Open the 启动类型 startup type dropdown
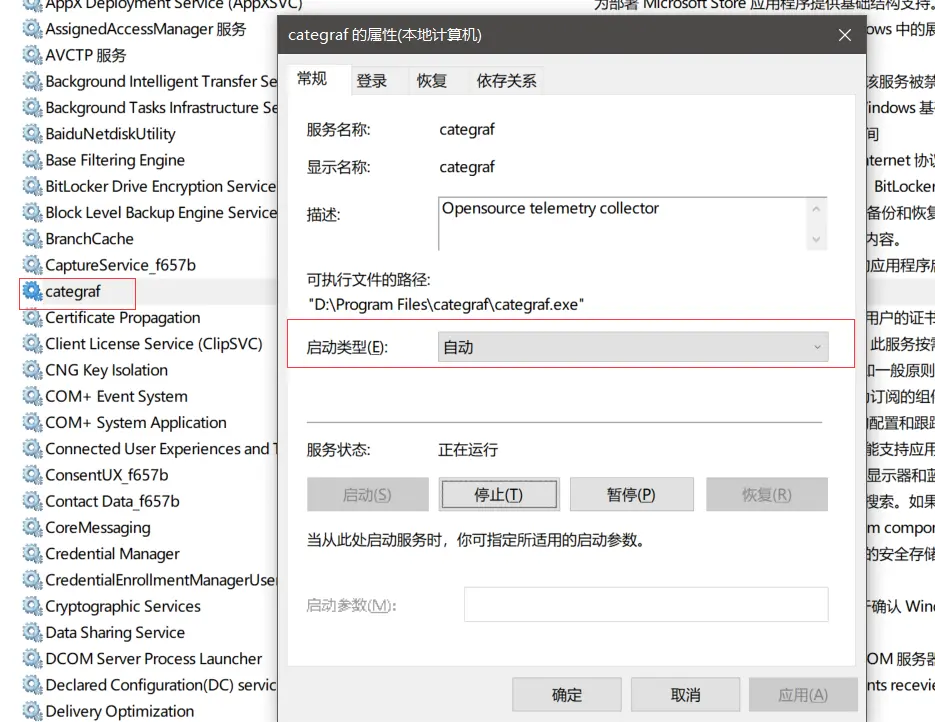935x722 pixels. pos(633,348)
